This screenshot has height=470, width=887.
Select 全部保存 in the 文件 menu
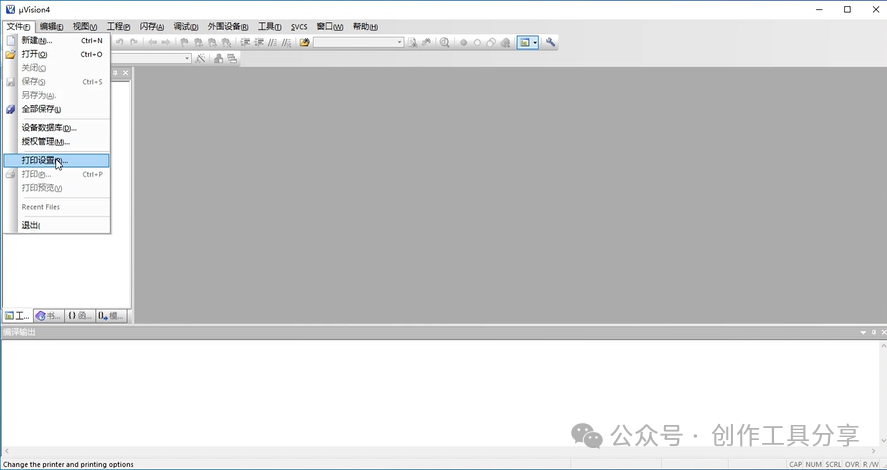57,109
